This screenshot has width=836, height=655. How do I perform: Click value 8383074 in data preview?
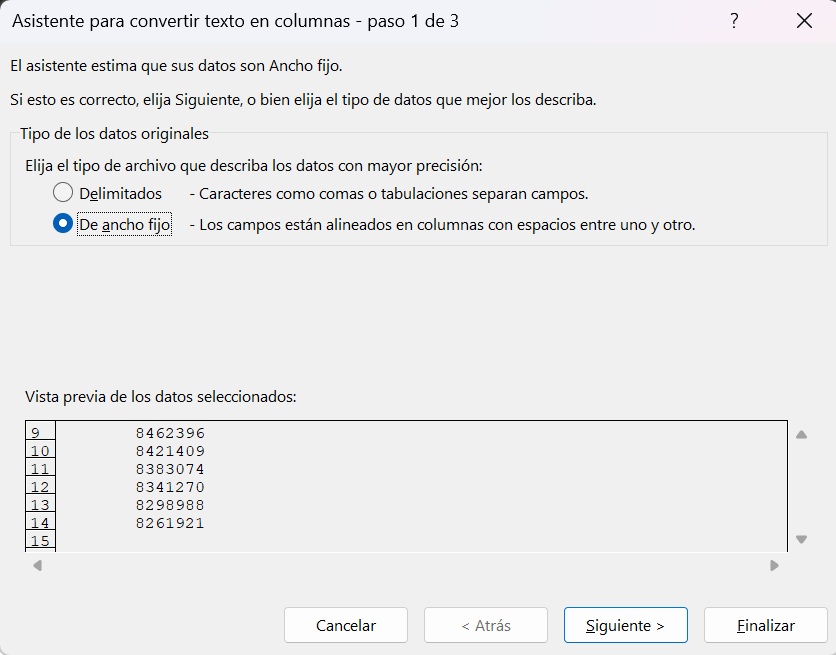(170, 469)
